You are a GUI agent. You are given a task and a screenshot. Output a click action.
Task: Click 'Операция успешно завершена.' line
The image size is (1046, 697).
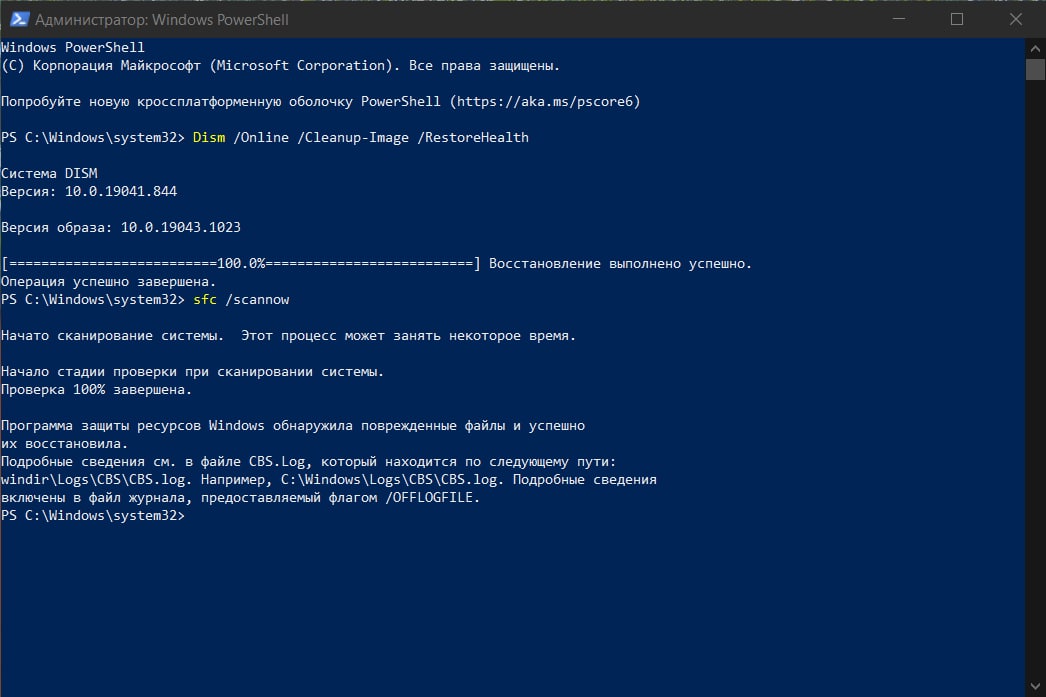point(108,281)
